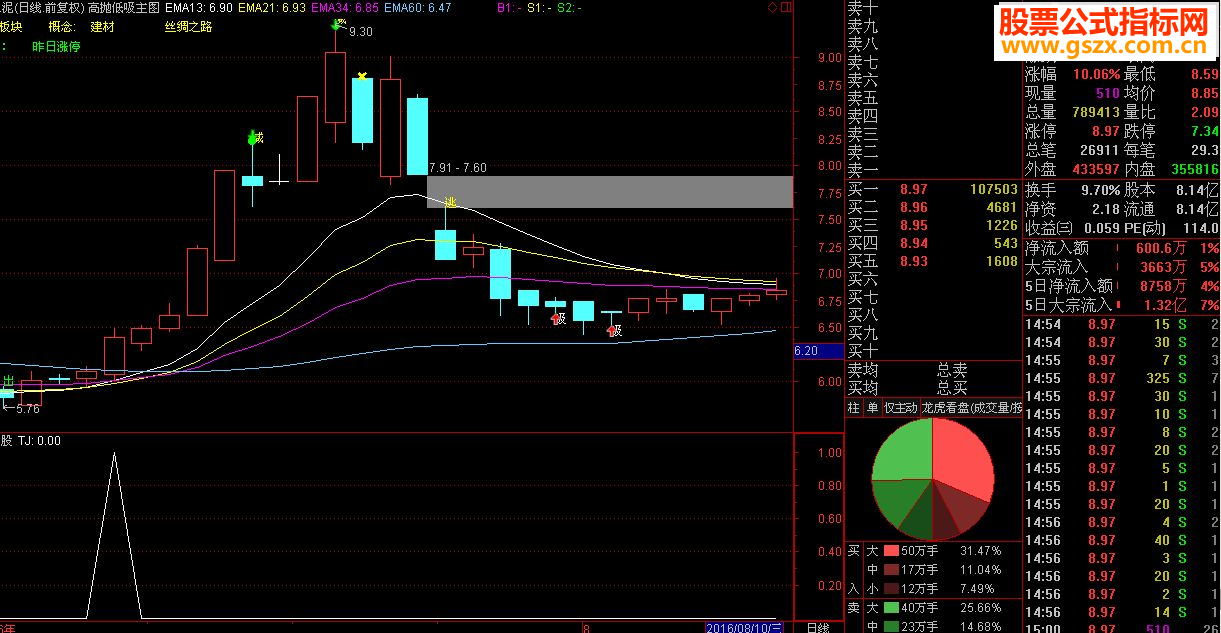The height and width of the screenshot is (633, 1221).
Task: Click the 量比 value 2.09
Action: click(1205, 112)
